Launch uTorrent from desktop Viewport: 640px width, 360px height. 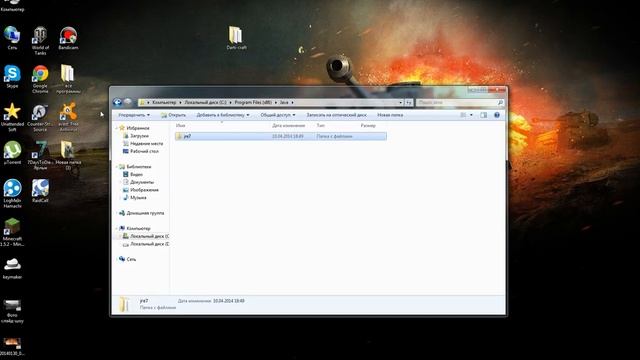tap(12, 153)
